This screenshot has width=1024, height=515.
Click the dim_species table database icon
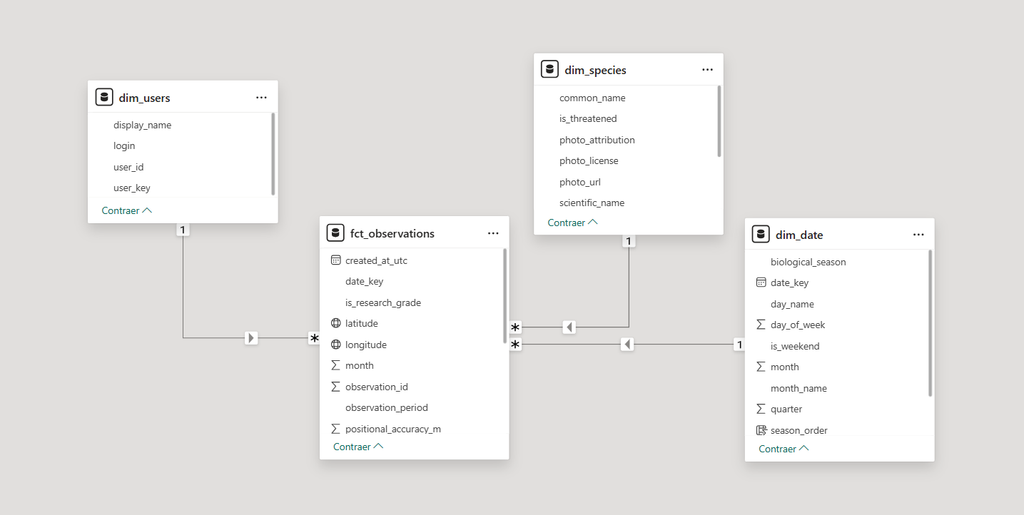(549, 70)
